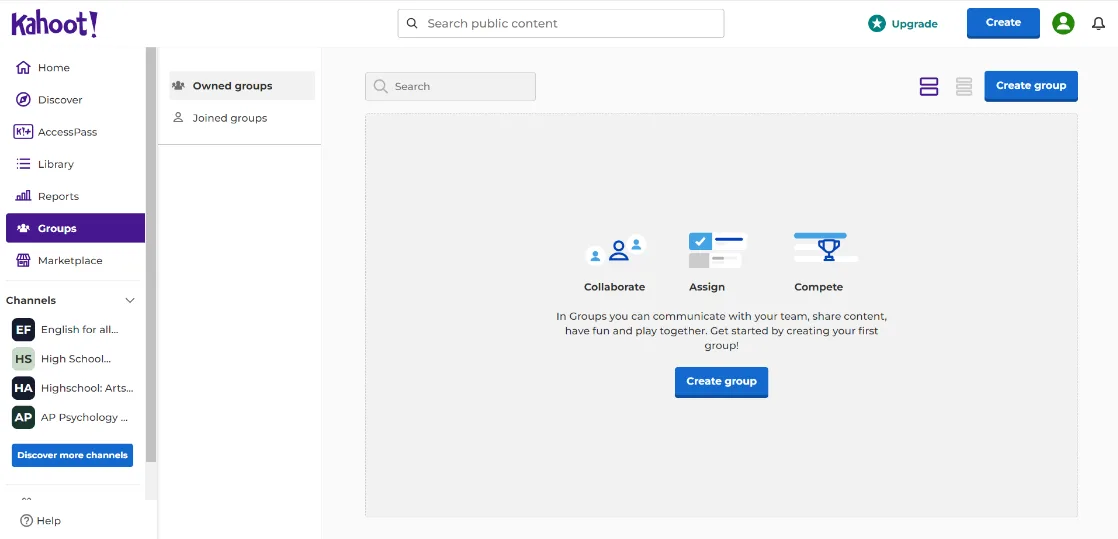
Task: Select Groups in the sidebar
Action: pyautogui.click(x=75, y=228)
